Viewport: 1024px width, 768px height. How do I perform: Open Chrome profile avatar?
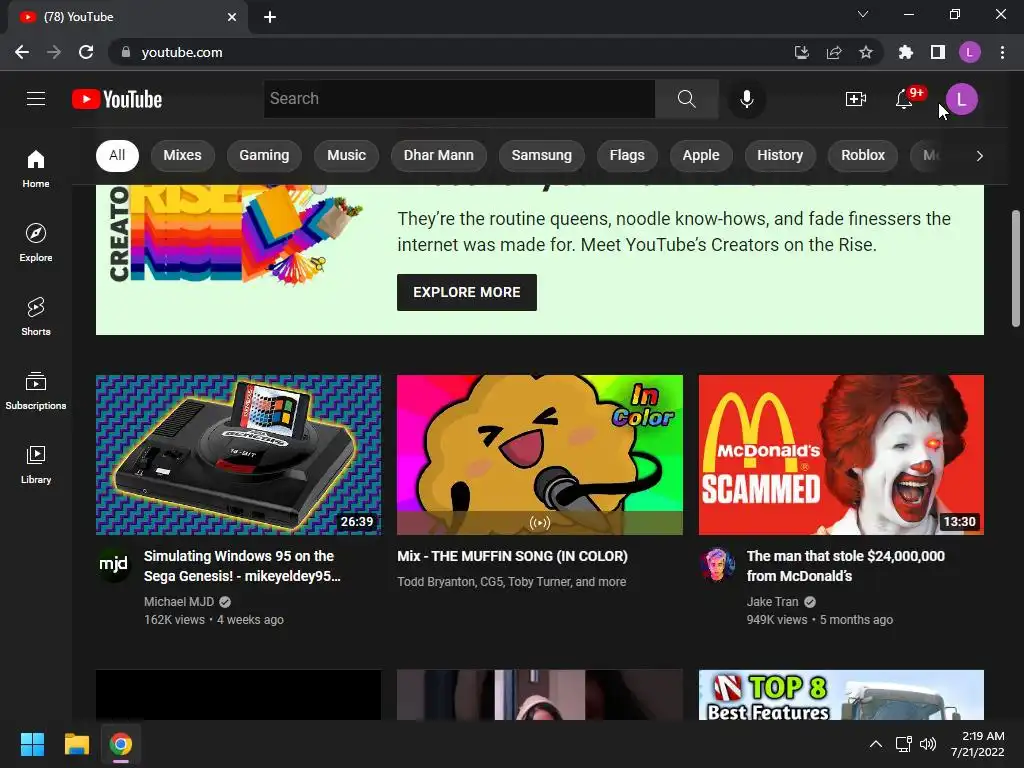tap(970, 52)
